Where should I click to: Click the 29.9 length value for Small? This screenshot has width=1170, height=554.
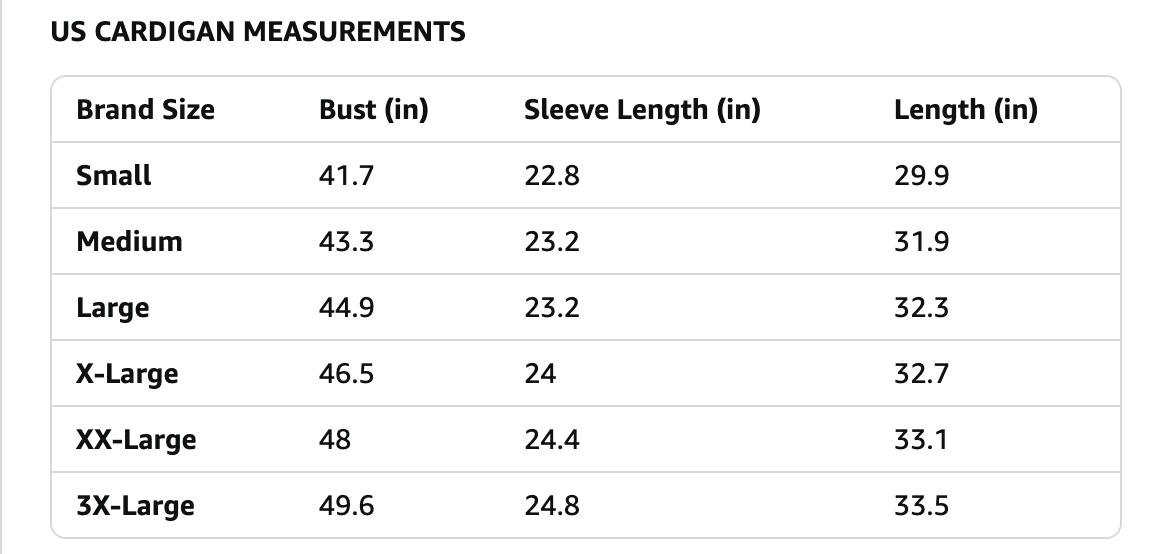click(921, 175)
